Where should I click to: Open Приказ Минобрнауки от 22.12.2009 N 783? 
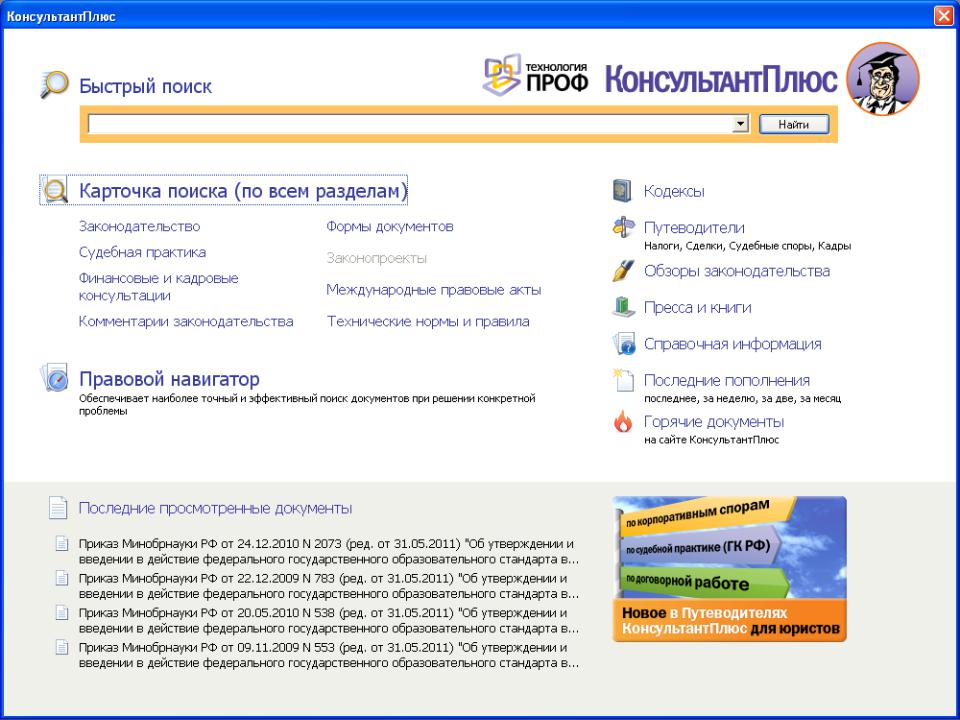coord(329,586)
